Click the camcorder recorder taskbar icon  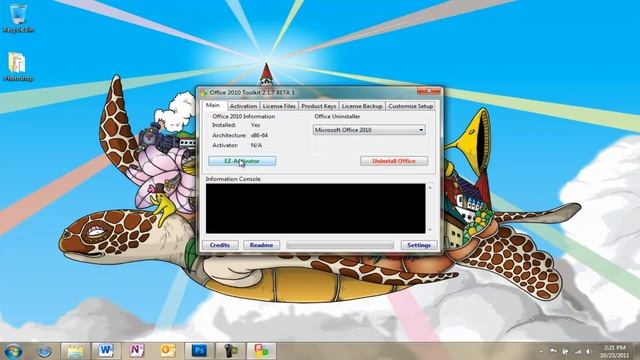[230, 351]
